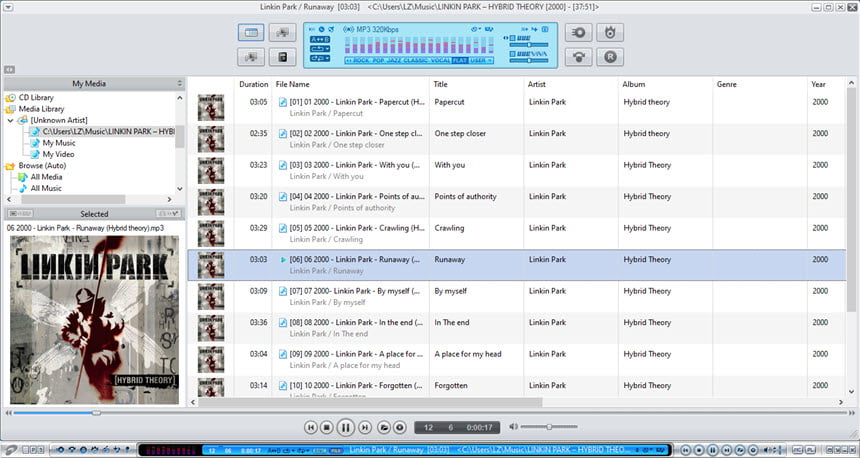This screenshot has height=458, width=860.
Task: Collapse the [Unknown Artist] tree node
Action: coord(10,120)
